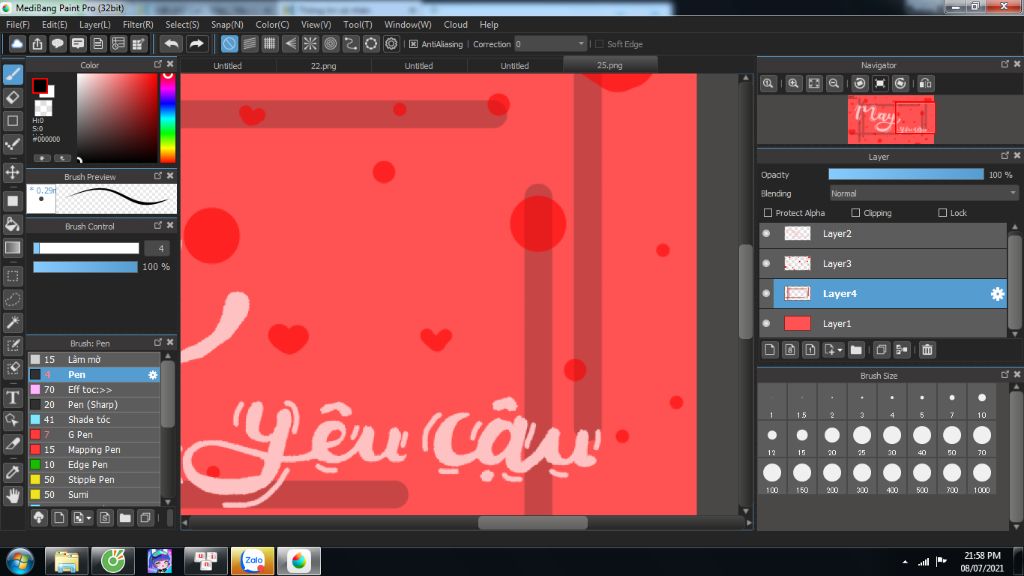This screenshot has width=1024, height=576.
Task: Undock the Layer panel
Action: (1004, 155)
